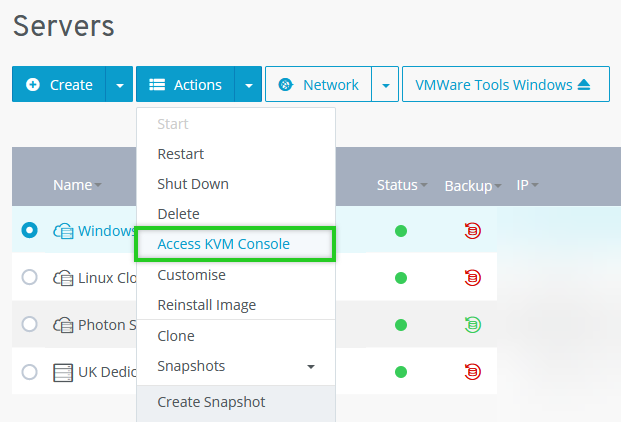Expand the Snapshots submenu

[x=310, y=367]
